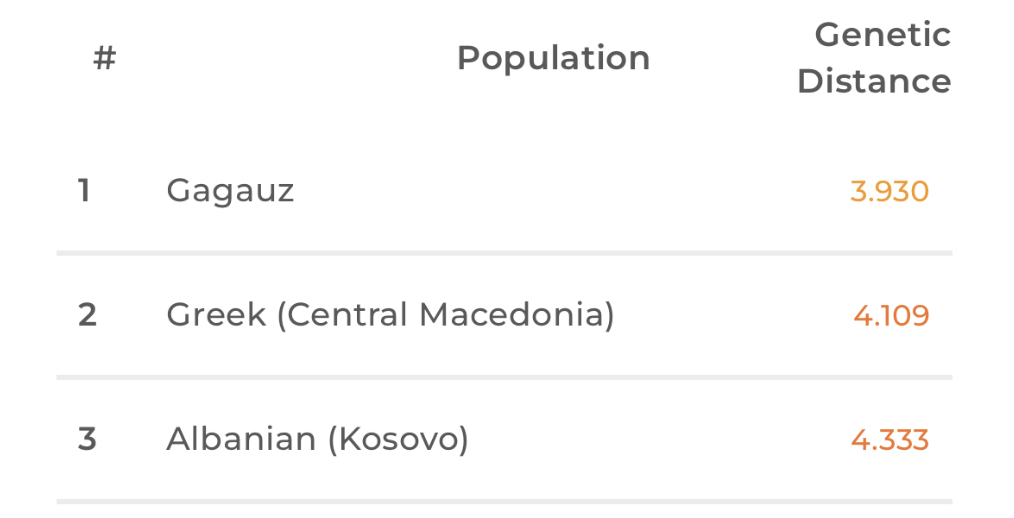Viewport: 1014px width, 518px height.
Task: Click the opening parenthesis before "Central"
Action: 282,315
